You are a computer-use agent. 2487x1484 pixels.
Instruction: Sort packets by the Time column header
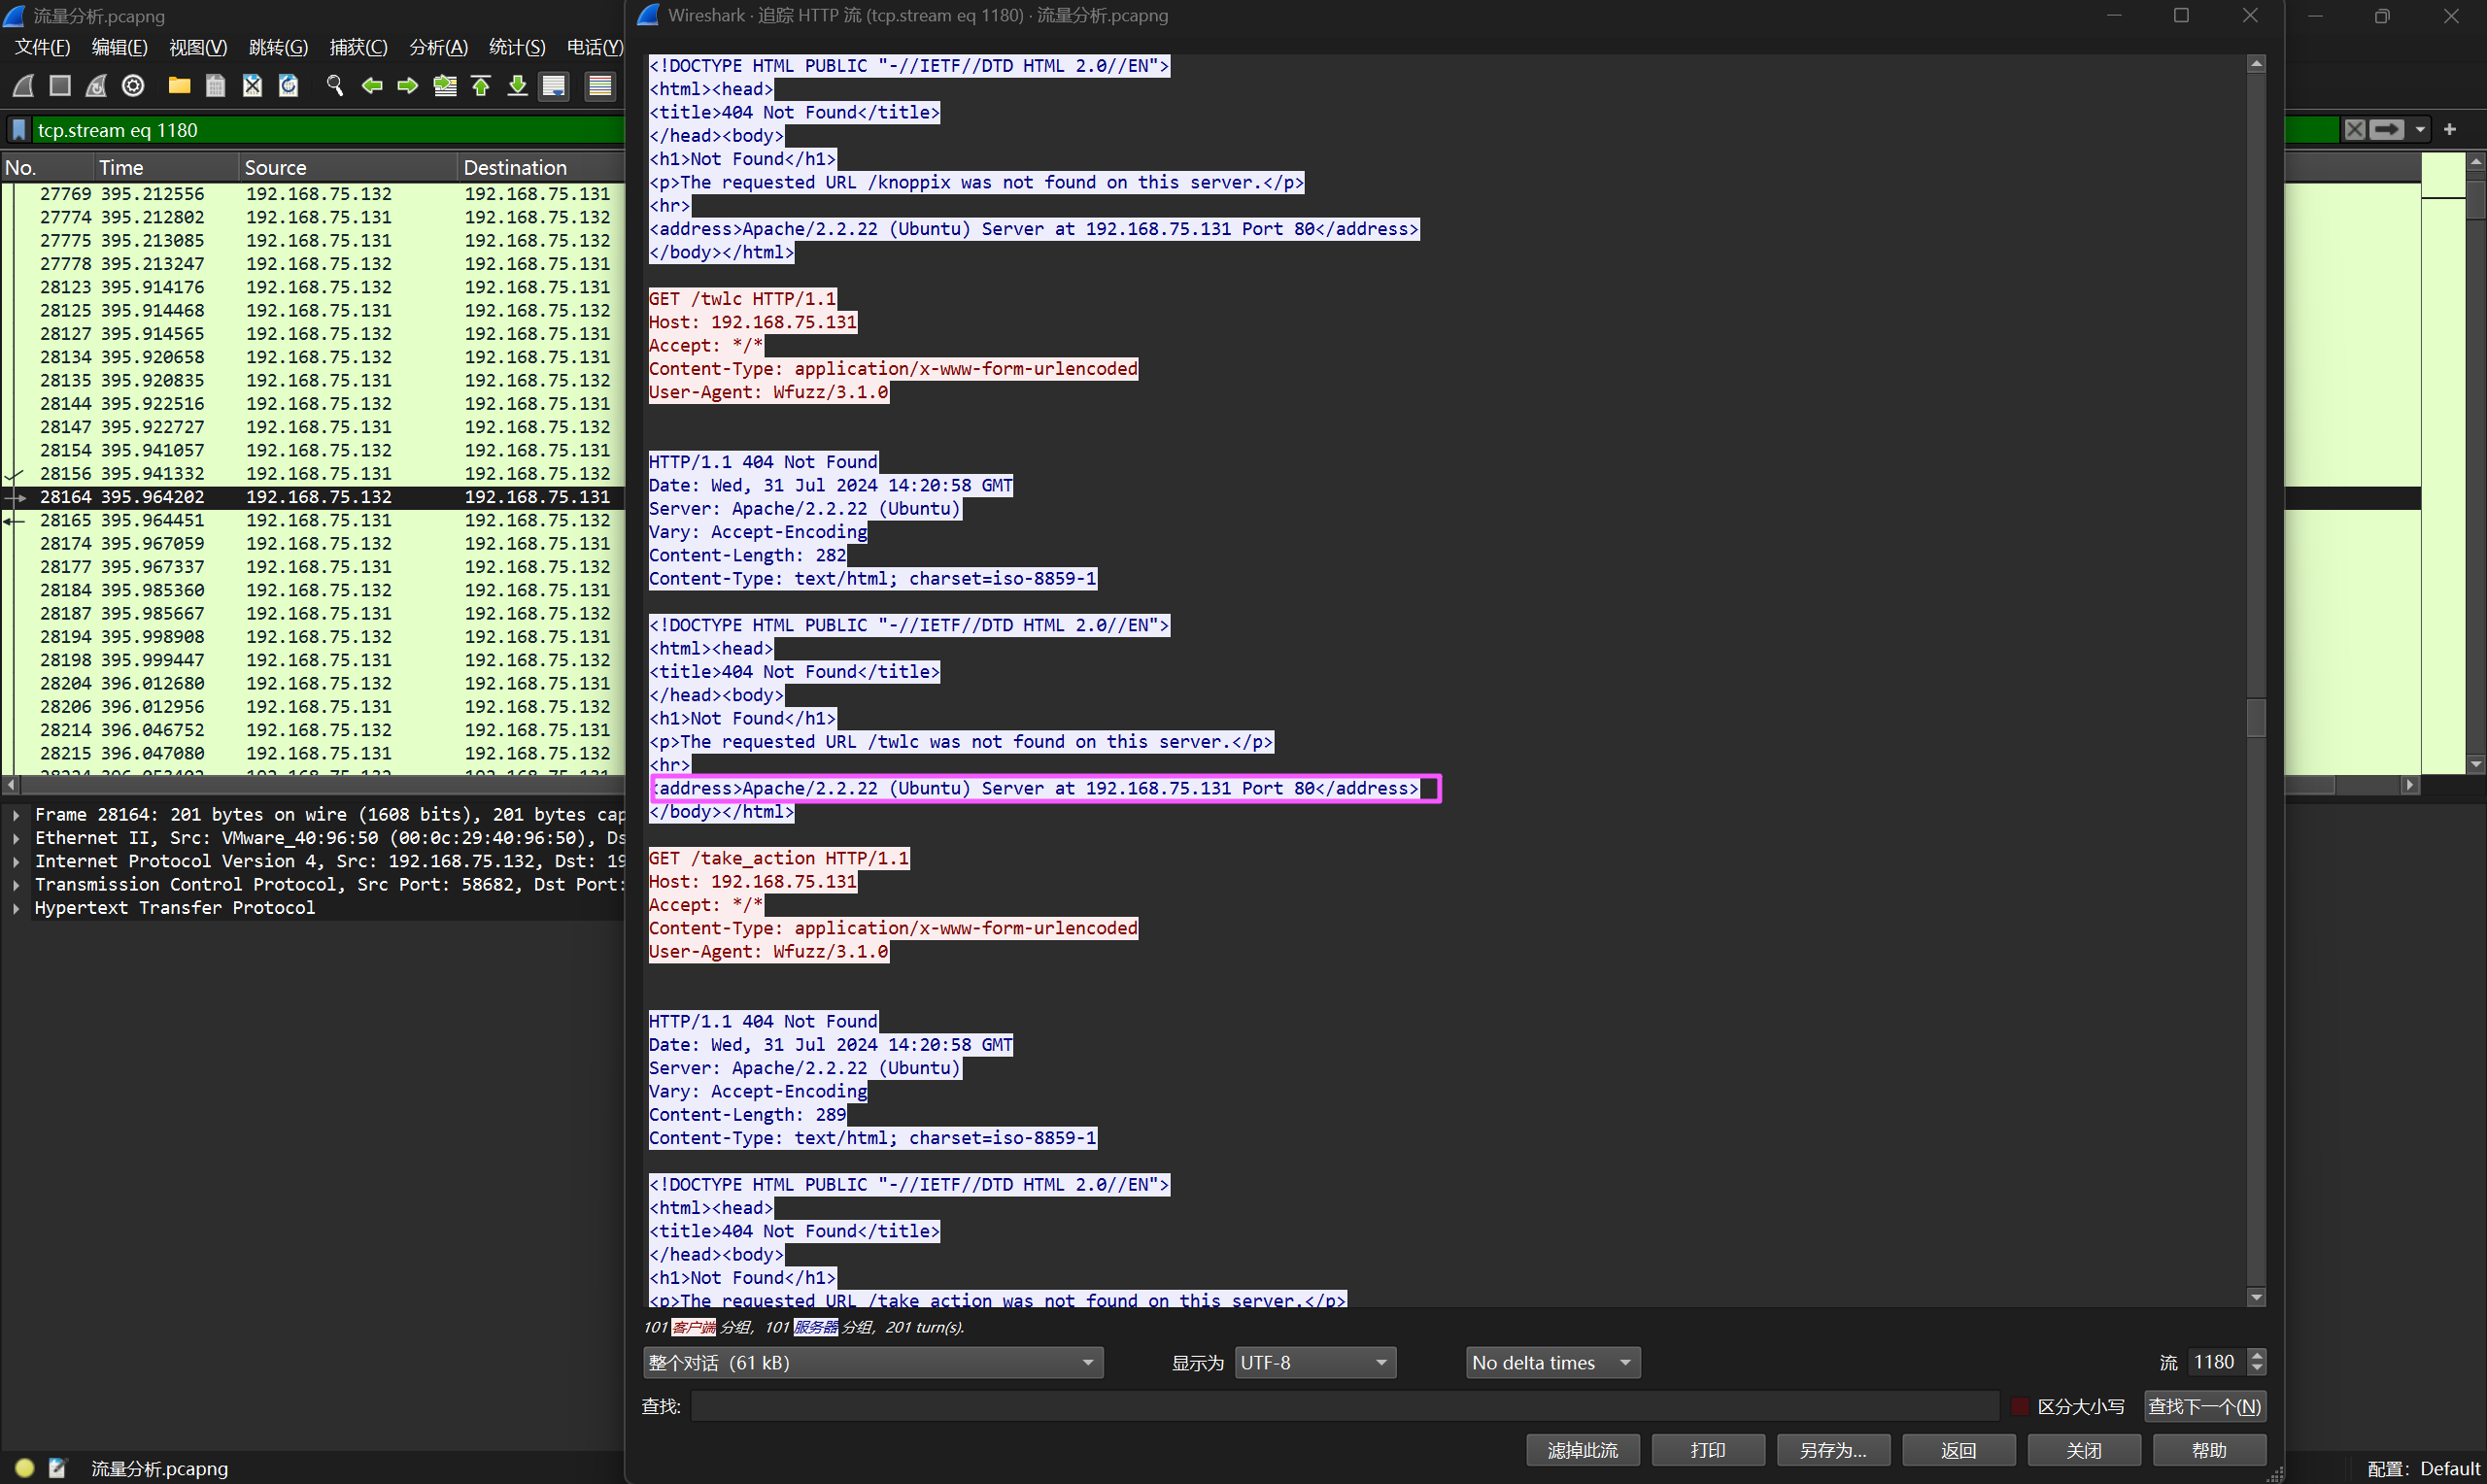click(166, 167)
